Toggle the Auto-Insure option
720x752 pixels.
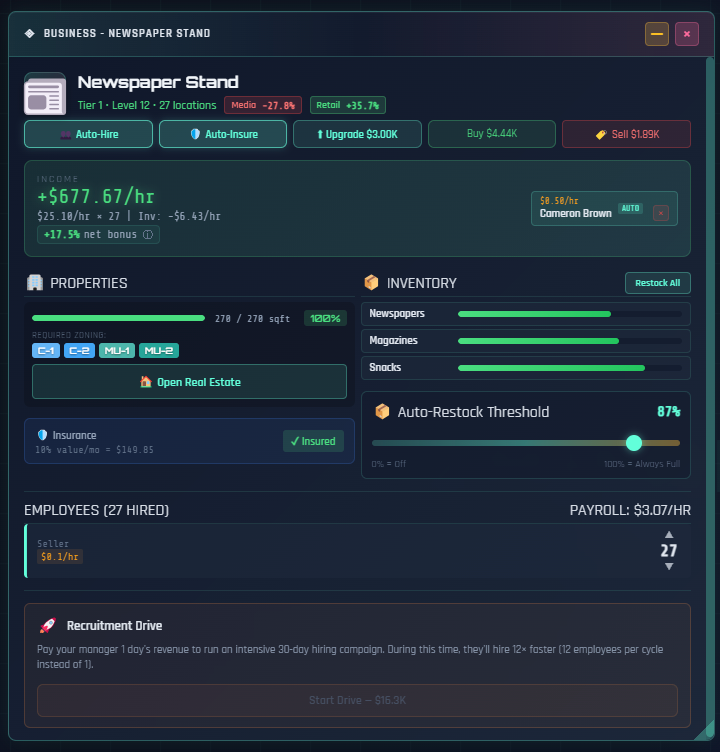(223, 134)
